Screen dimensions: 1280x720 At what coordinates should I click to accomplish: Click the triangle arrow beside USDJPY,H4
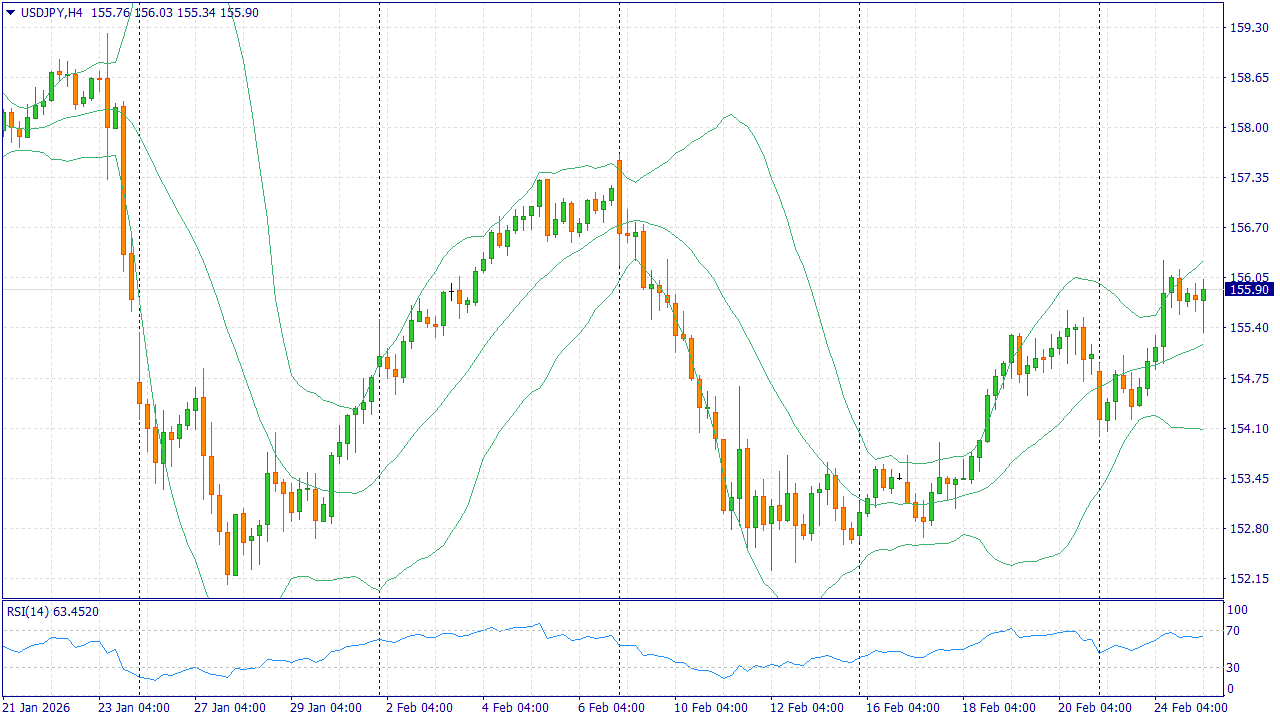[11, 12]
